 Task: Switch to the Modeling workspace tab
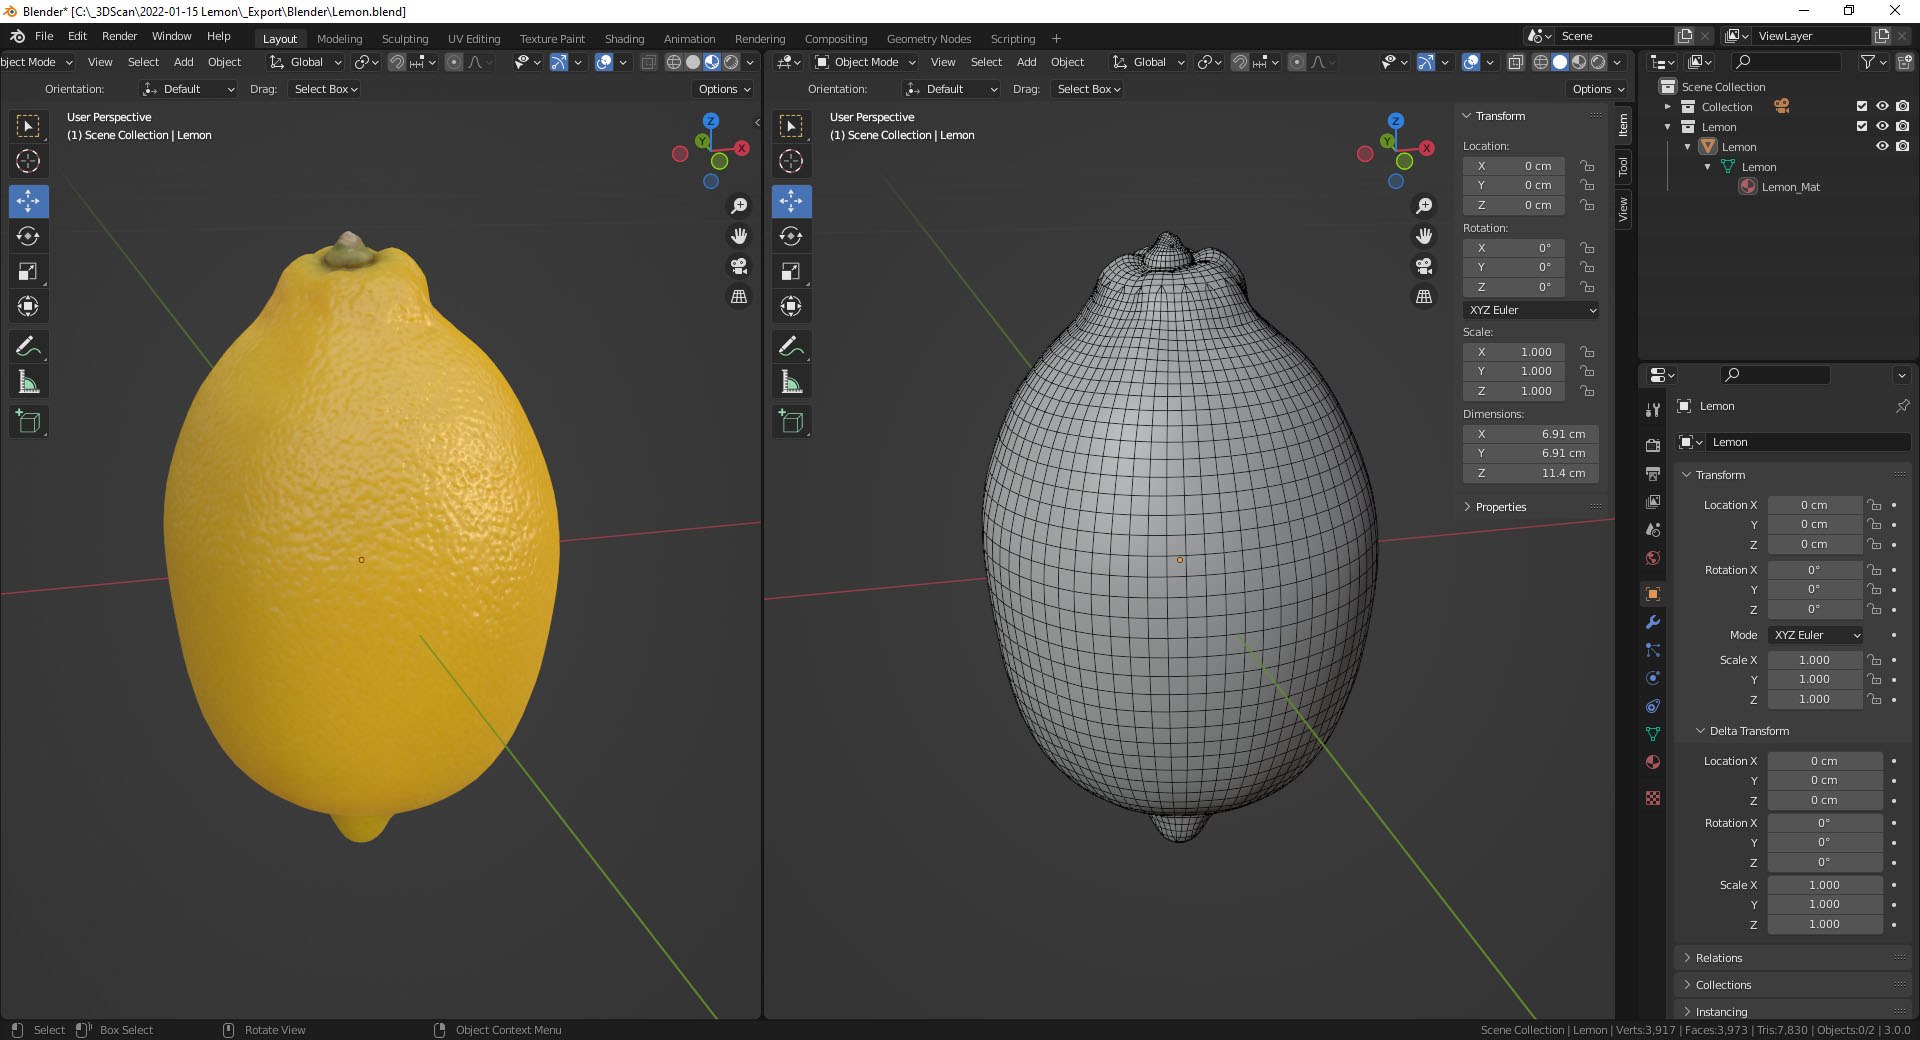coord(339,39)
